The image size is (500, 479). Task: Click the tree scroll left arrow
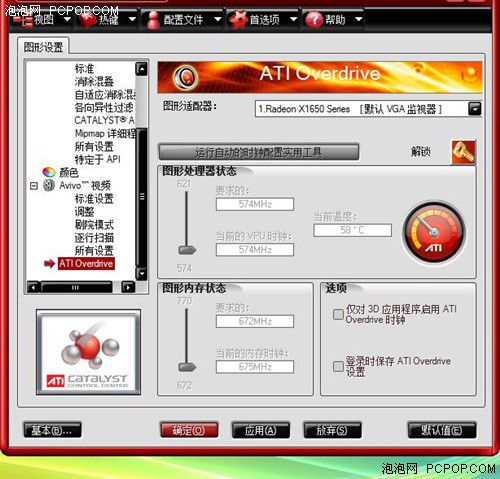point(33,287)
